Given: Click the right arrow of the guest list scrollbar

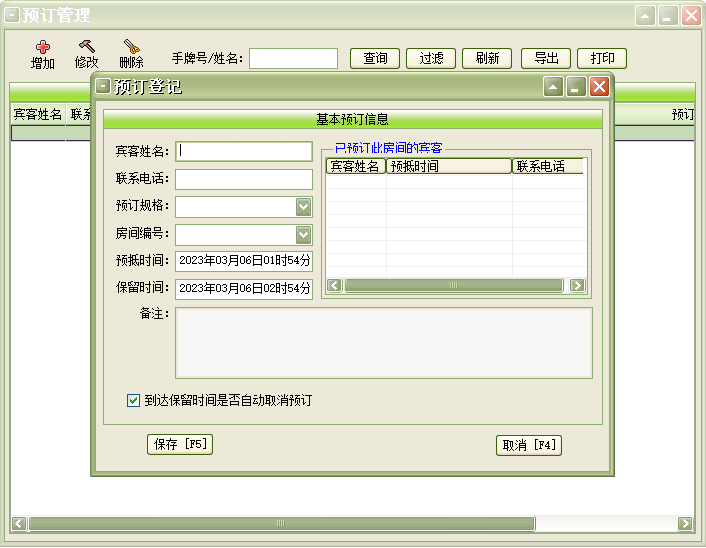Looking at the screenshot, I should click(x=577, y=285).
